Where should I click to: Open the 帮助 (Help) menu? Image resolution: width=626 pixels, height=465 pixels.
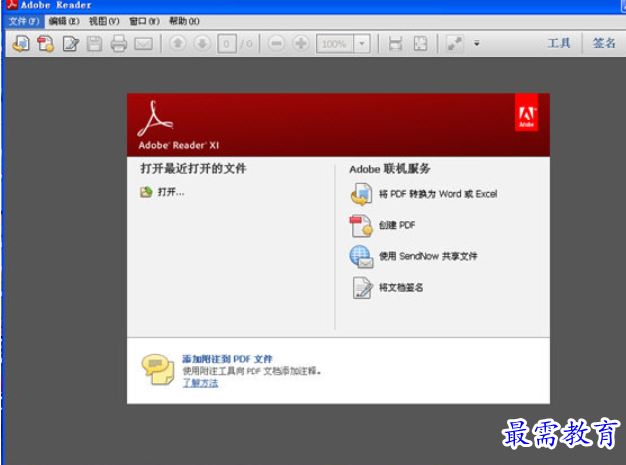click(x=184, y=21)
